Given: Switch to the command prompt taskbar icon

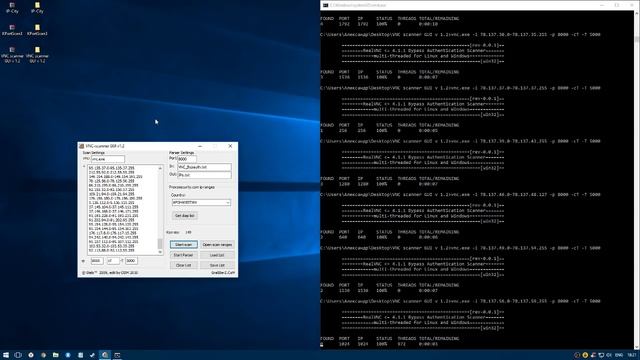Looking at the screenshot, I should [x=117, y=355].
